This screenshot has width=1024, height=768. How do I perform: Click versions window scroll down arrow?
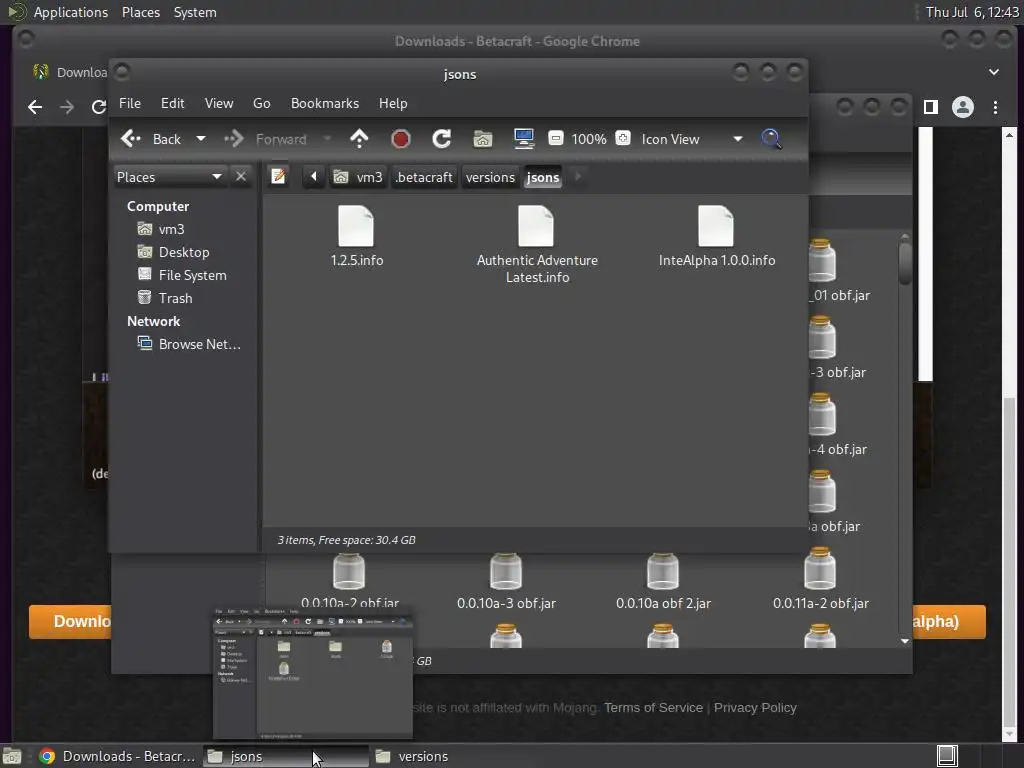[904, 641]
